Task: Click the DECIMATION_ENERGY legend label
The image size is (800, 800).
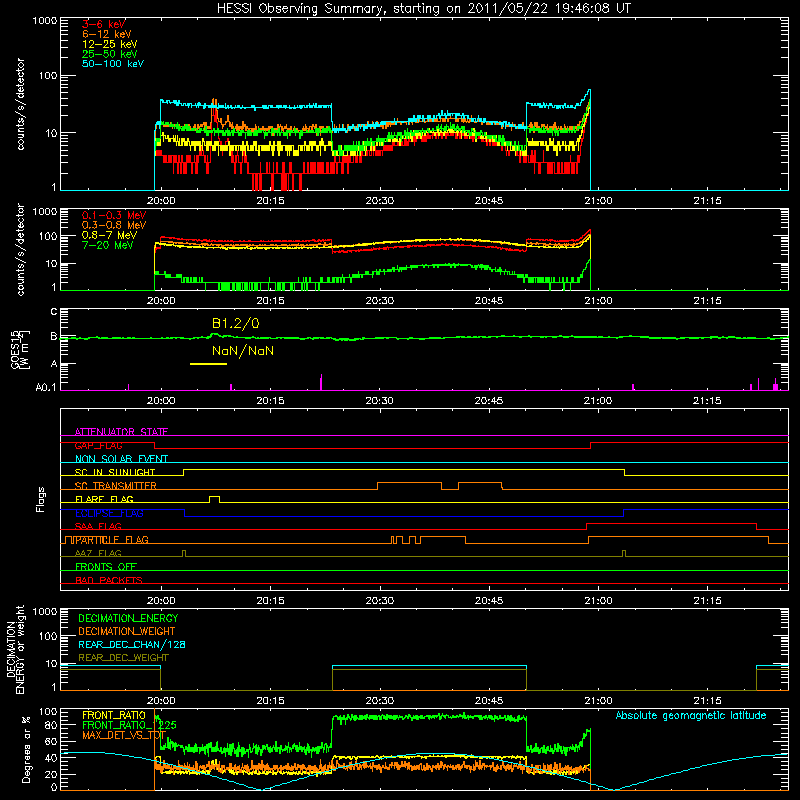Action: click(x=128, y=618)
